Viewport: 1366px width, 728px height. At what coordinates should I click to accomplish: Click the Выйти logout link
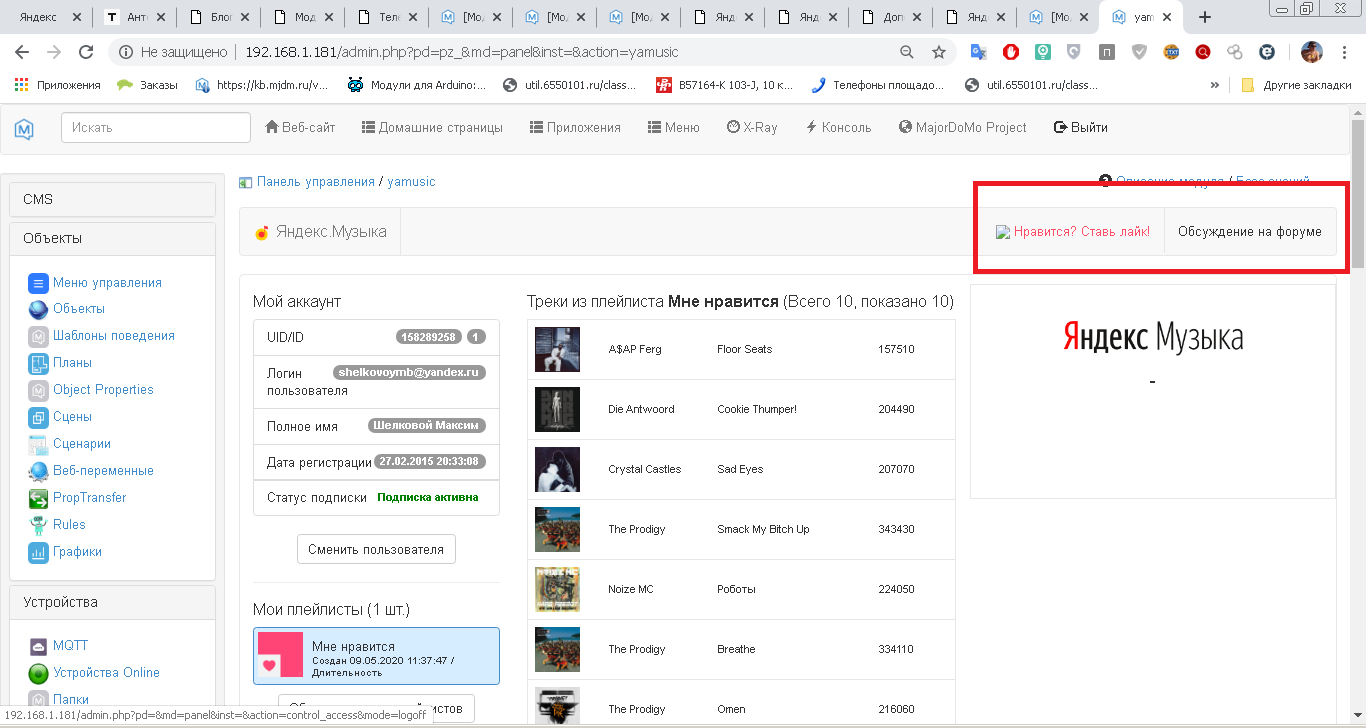[x=1080, y=128]
